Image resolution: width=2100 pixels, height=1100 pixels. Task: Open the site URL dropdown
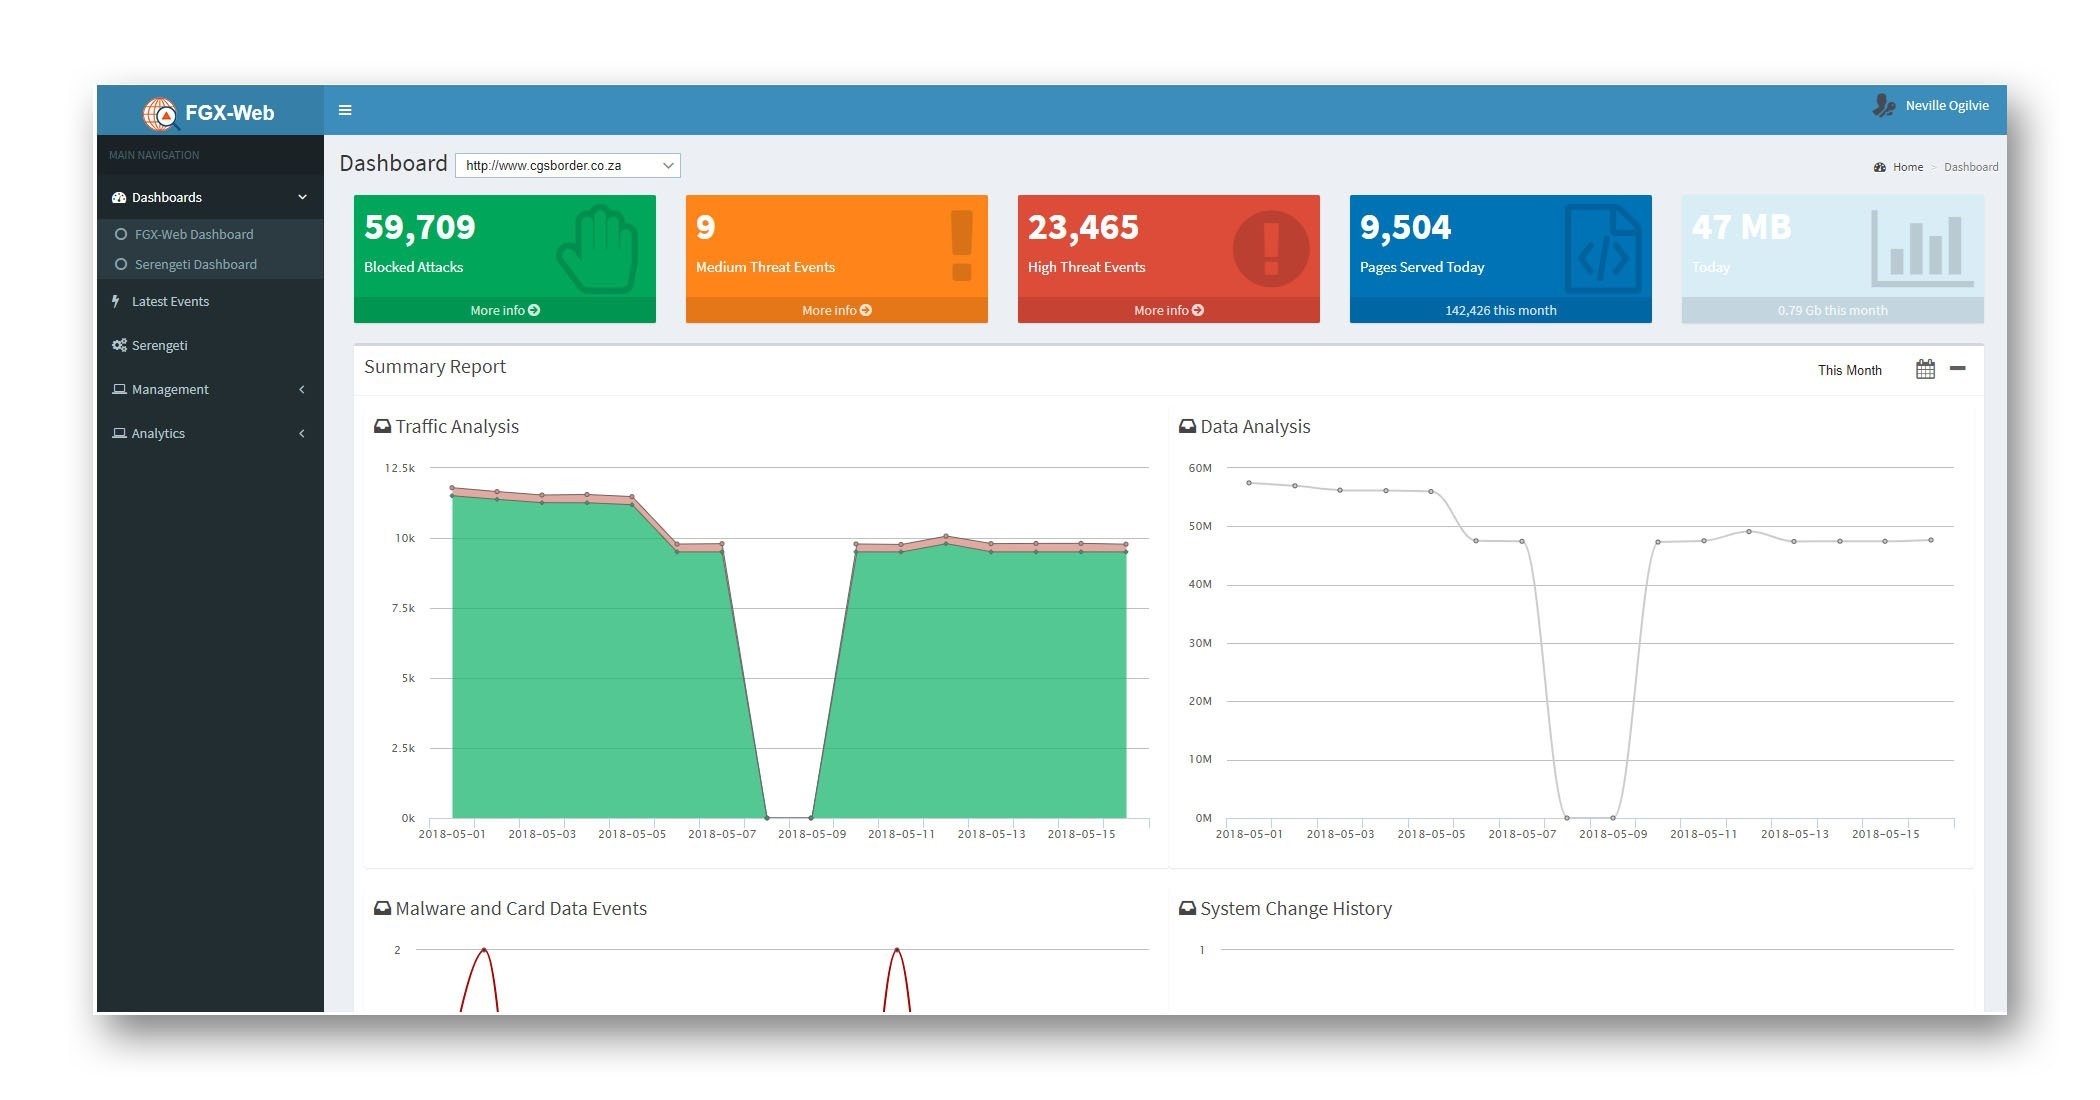point(567,165)
